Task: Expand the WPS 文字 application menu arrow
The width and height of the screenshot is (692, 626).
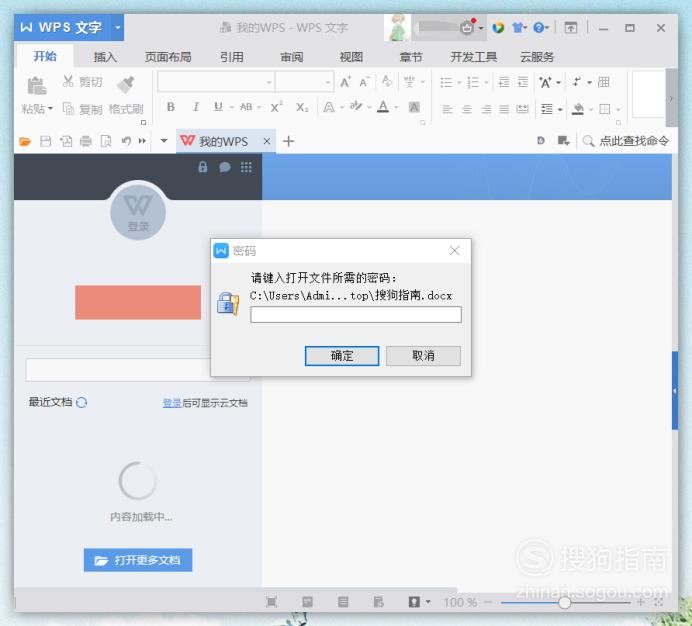Action: click(117, 27)
